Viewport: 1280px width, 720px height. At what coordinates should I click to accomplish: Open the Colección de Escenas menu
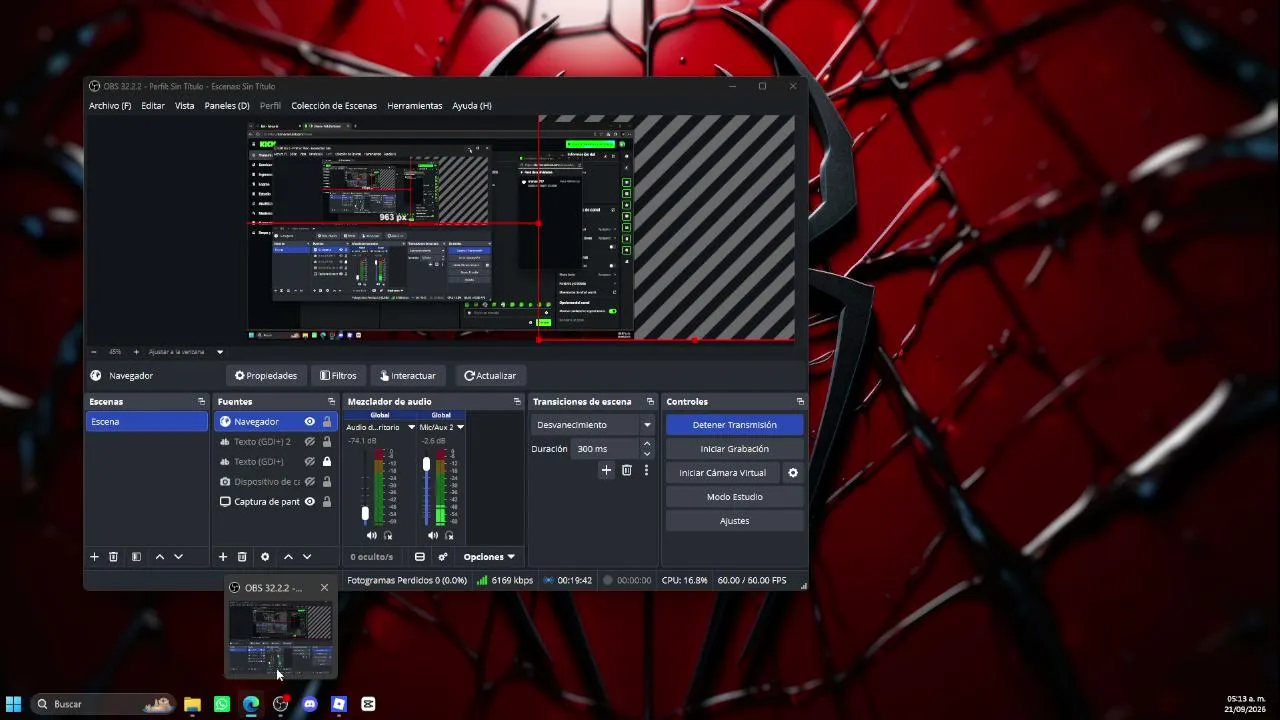[x=334, y=106]
